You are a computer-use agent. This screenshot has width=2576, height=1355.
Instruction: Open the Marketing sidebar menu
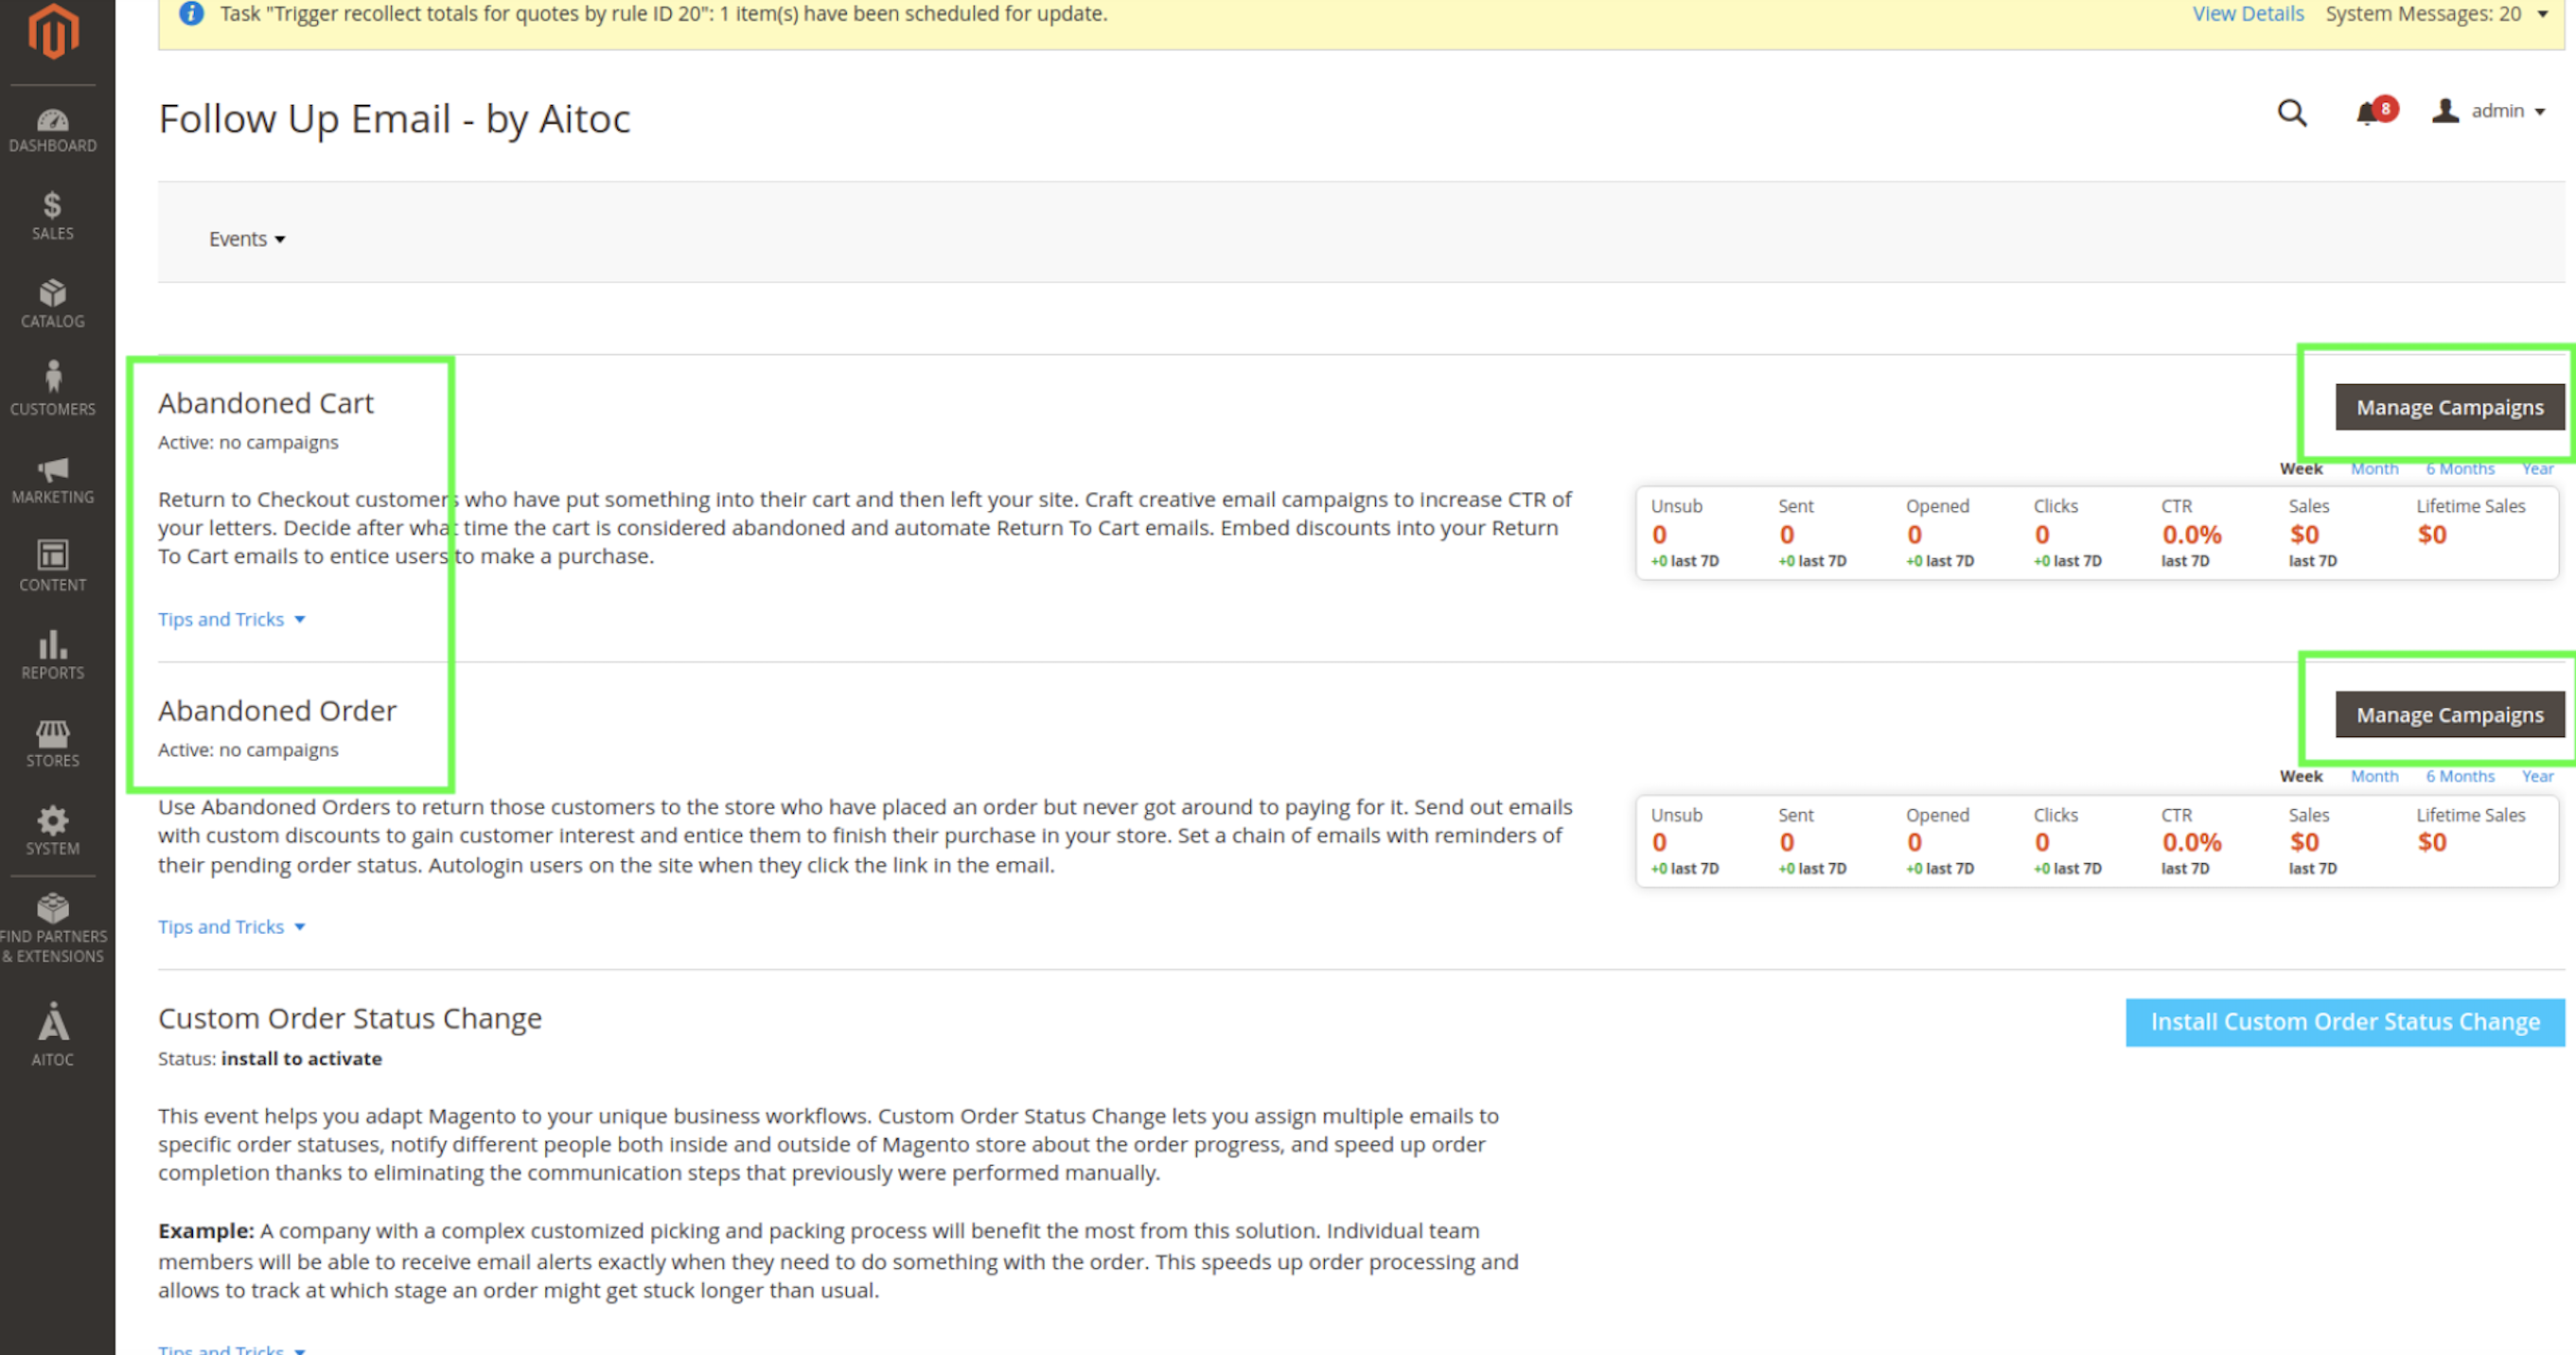coord(53,480)
